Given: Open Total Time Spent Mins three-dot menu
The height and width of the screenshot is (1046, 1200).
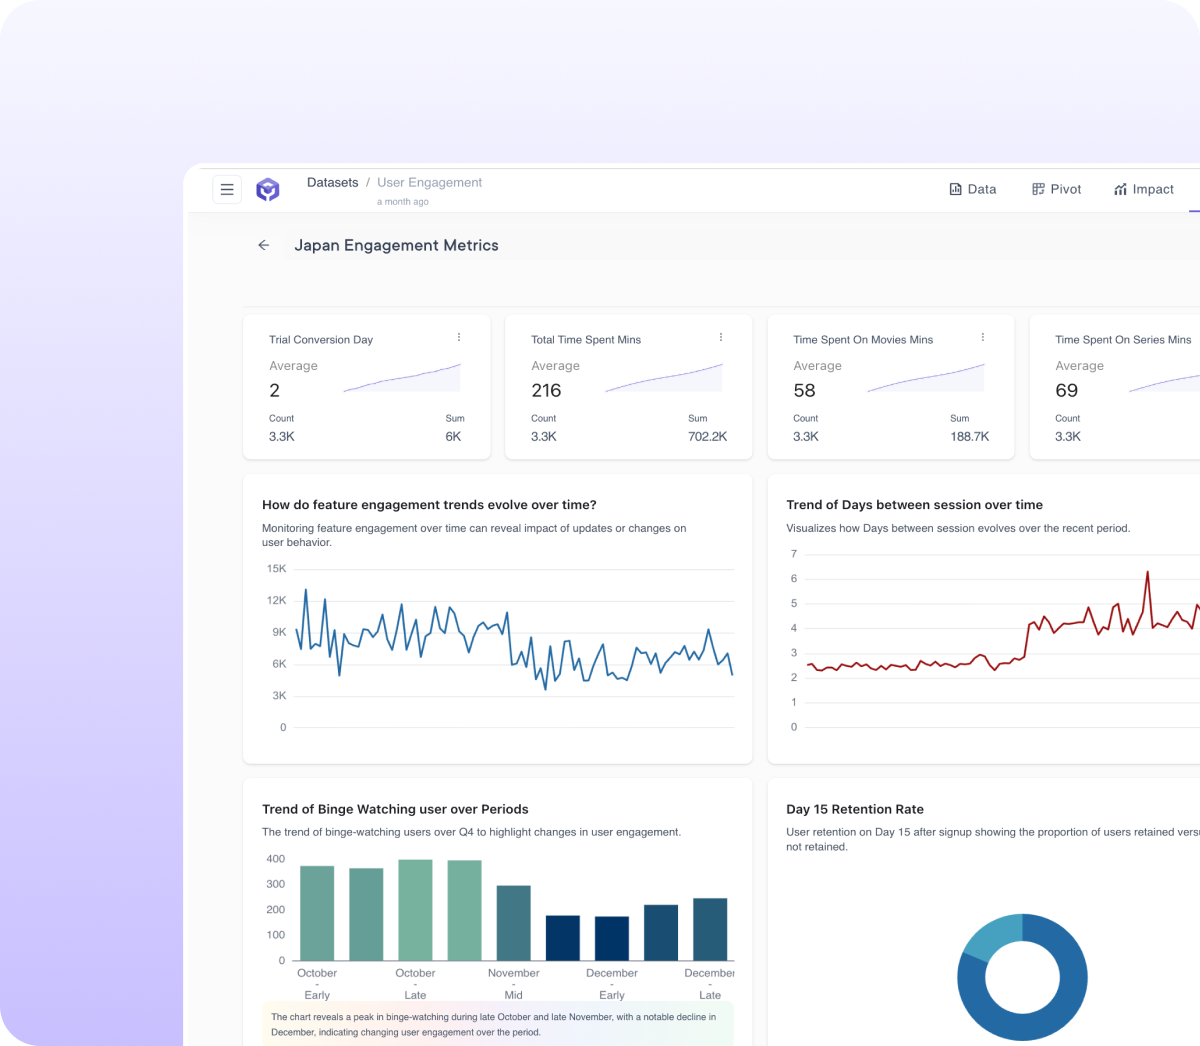Looking at the screenshot, I should (721, 337).
